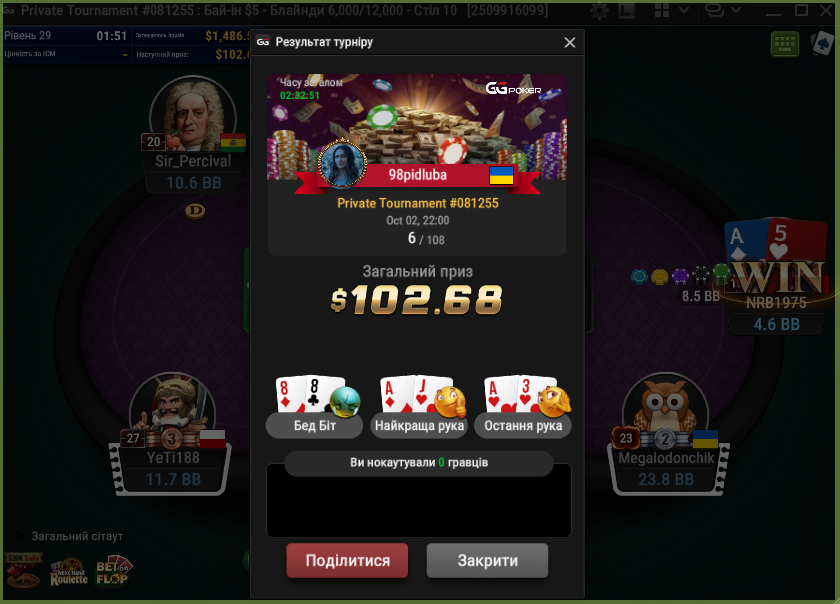Screen dimensions: 840x604
Task: Click Sir_Percival's avatar
Action: tap(193, 114)
